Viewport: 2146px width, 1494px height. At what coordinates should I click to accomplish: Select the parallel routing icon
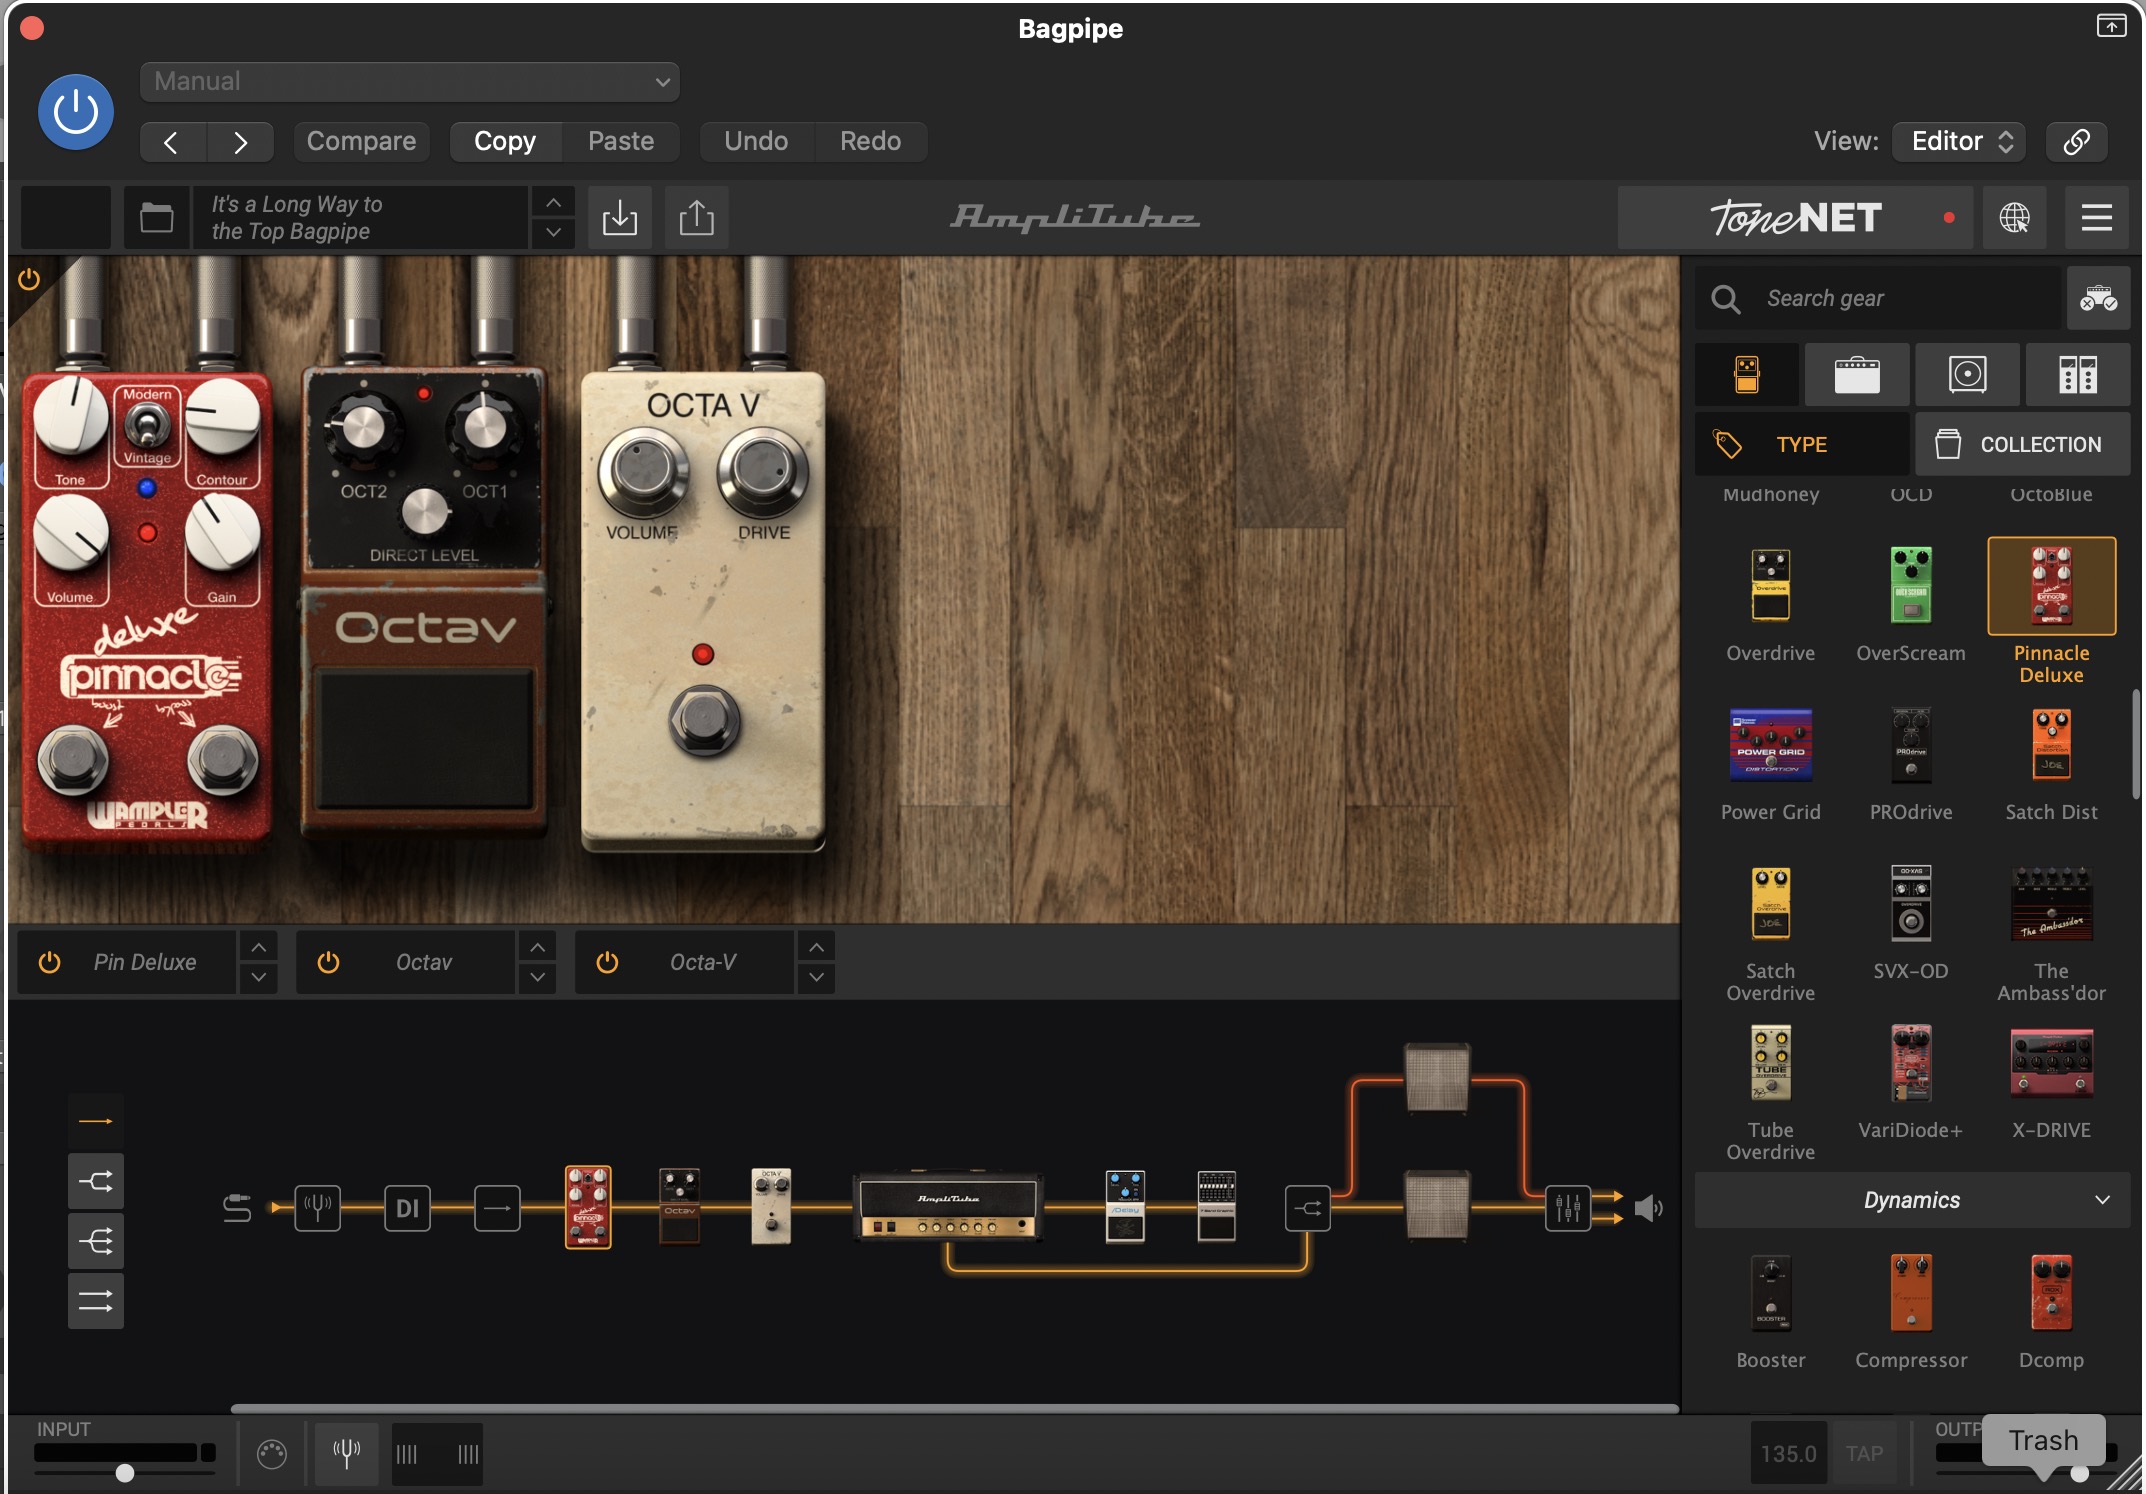(x=96, y=1301)
